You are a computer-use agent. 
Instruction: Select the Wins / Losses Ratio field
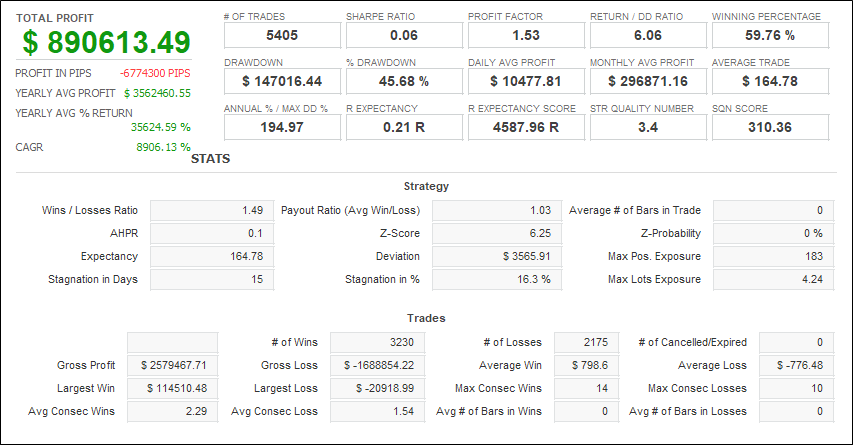pyautogui.click(x=210, y=210)
